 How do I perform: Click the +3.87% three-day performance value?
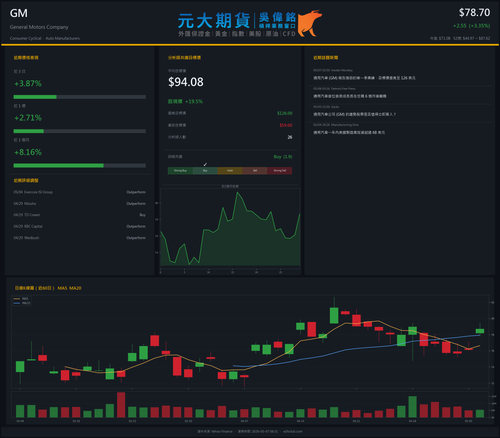[x=28, y=83]
